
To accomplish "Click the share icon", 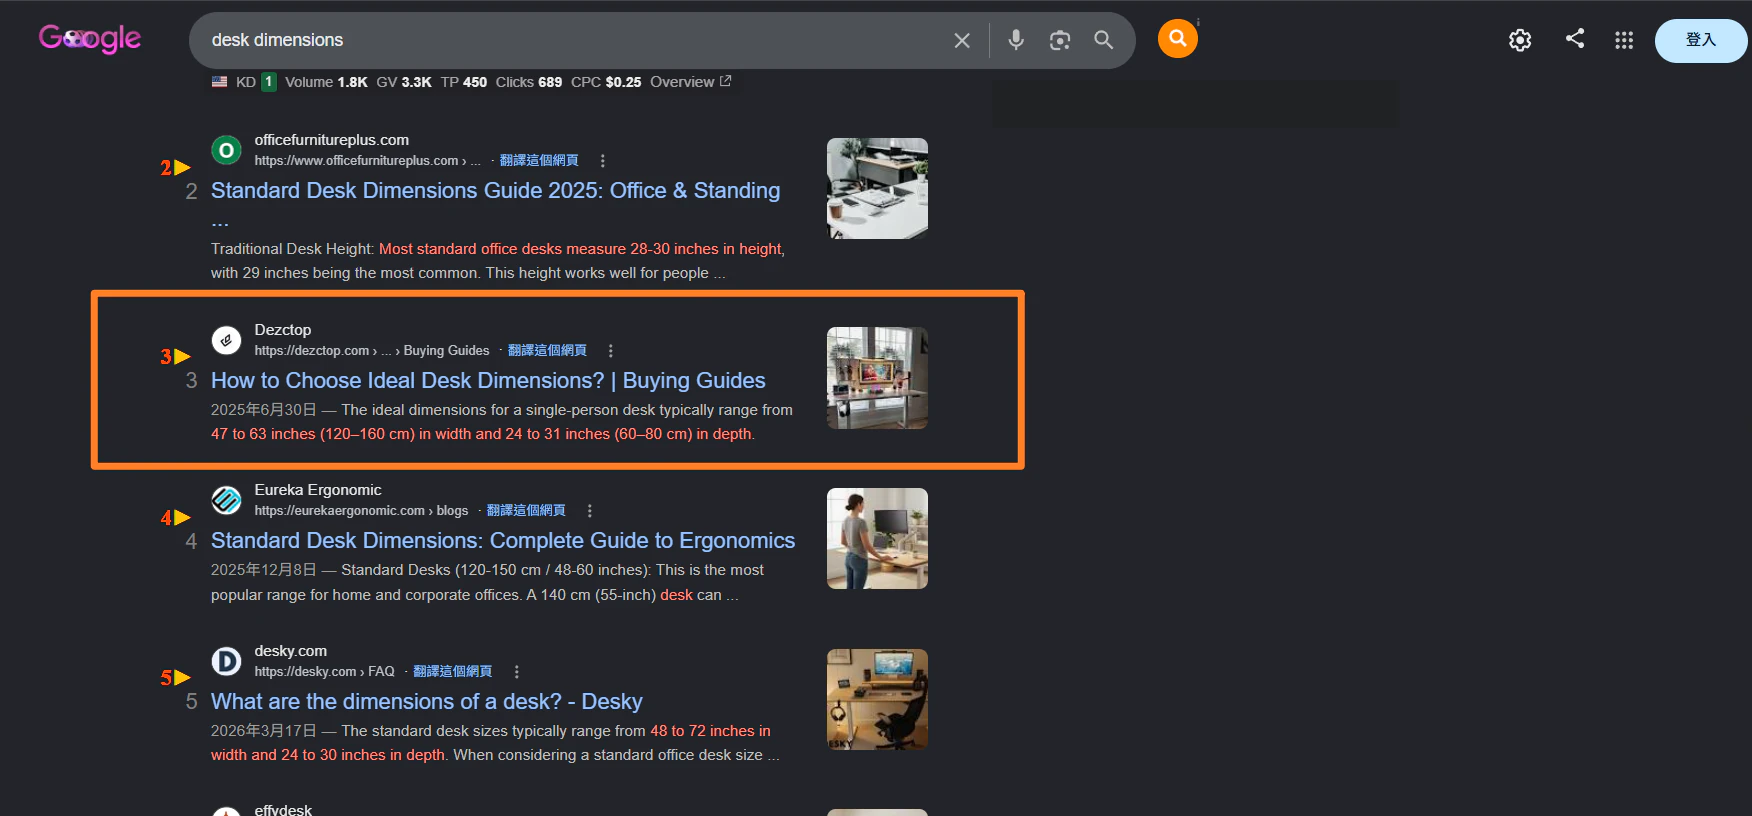I will point(1575,39).
